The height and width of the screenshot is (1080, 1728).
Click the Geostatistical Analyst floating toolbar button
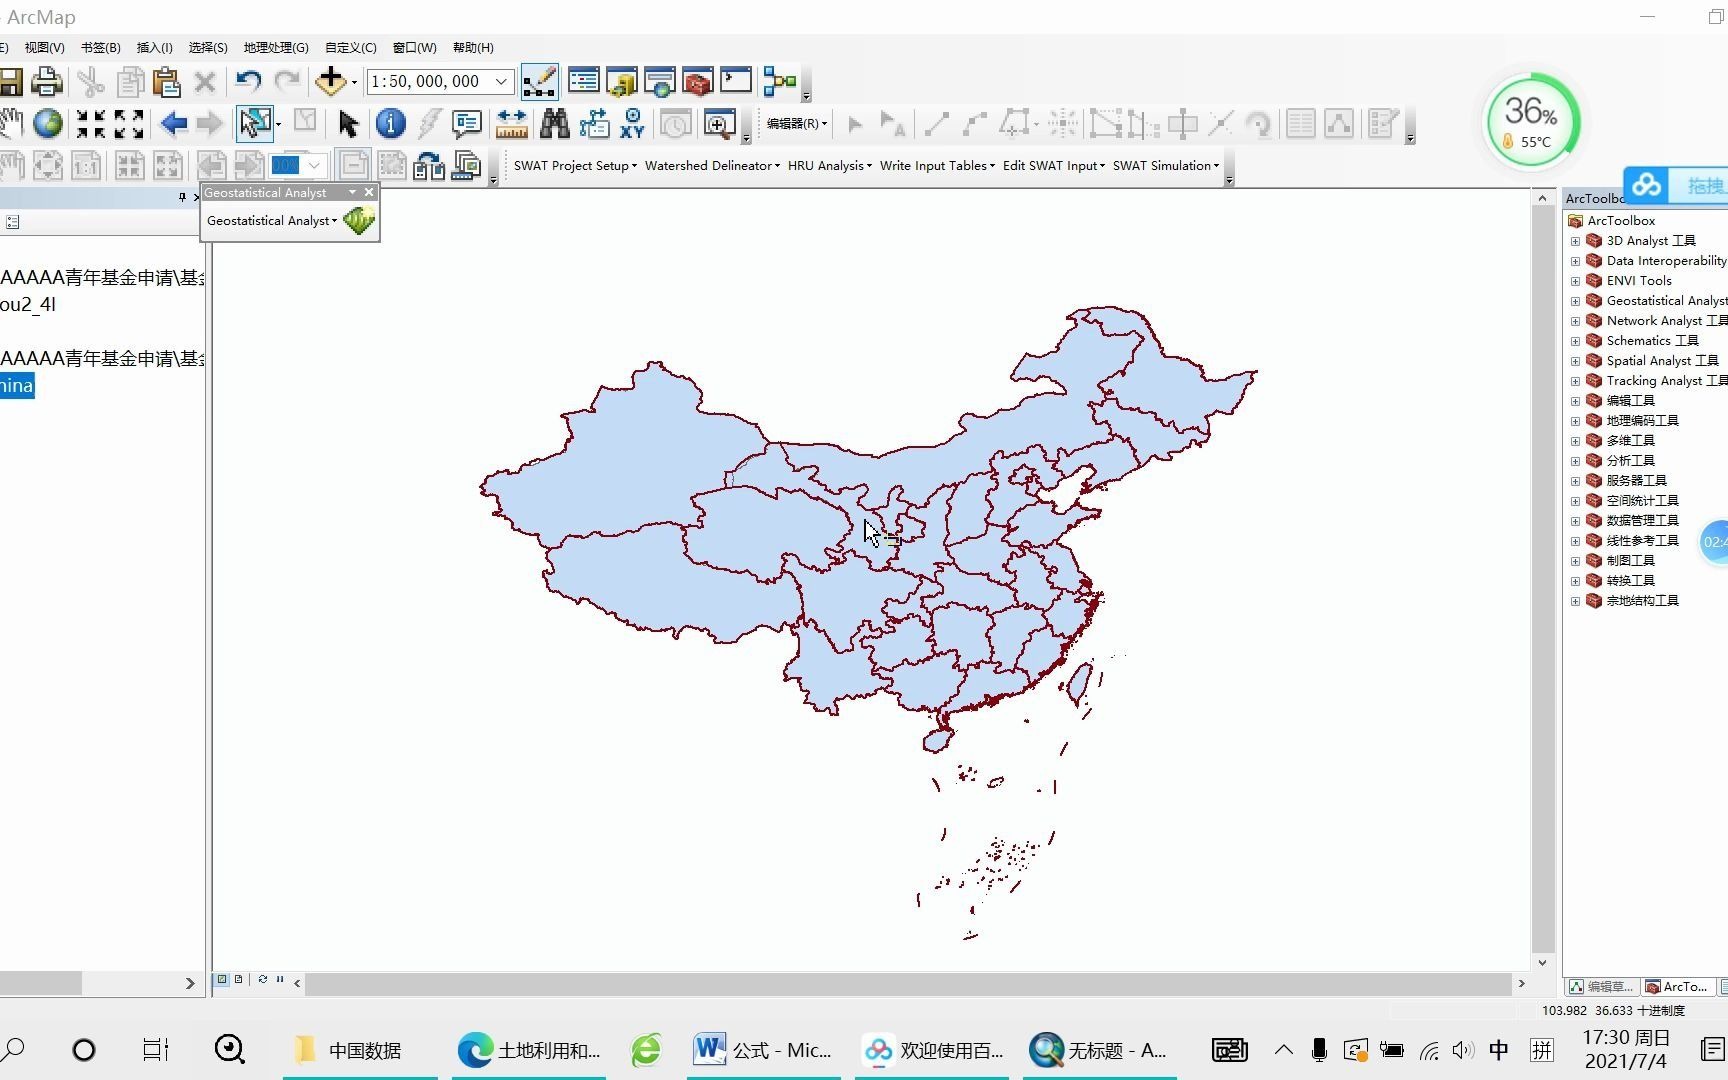tap(270, 220)
